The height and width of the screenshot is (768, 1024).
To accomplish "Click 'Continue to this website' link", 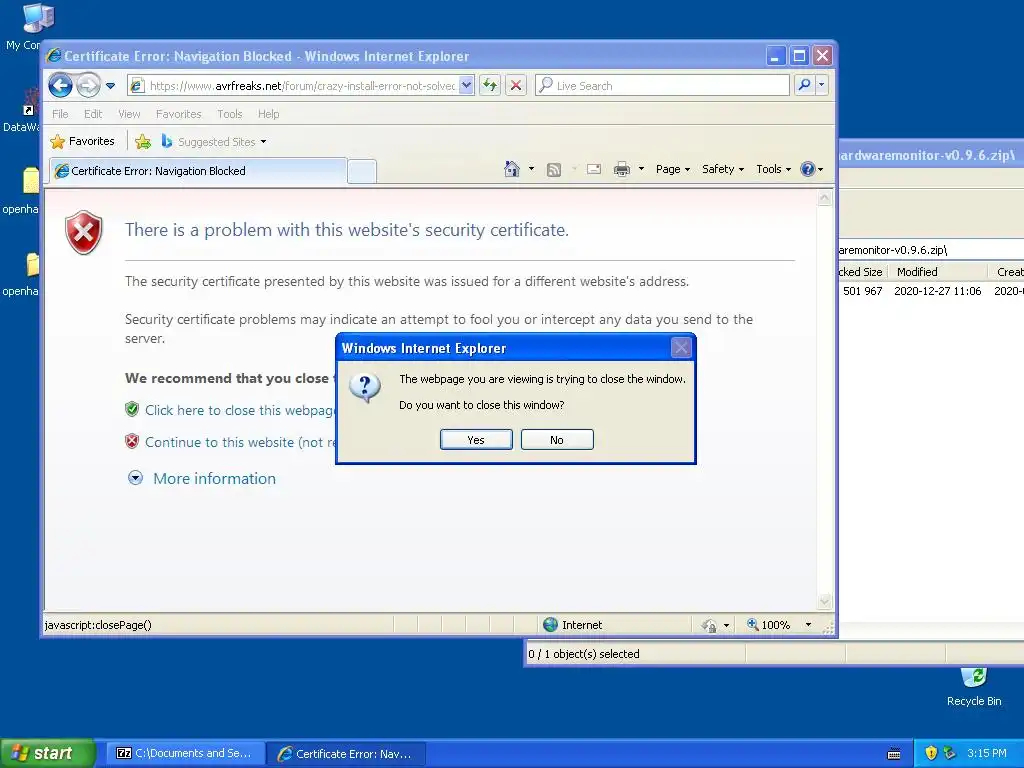I will coord(240,442).
